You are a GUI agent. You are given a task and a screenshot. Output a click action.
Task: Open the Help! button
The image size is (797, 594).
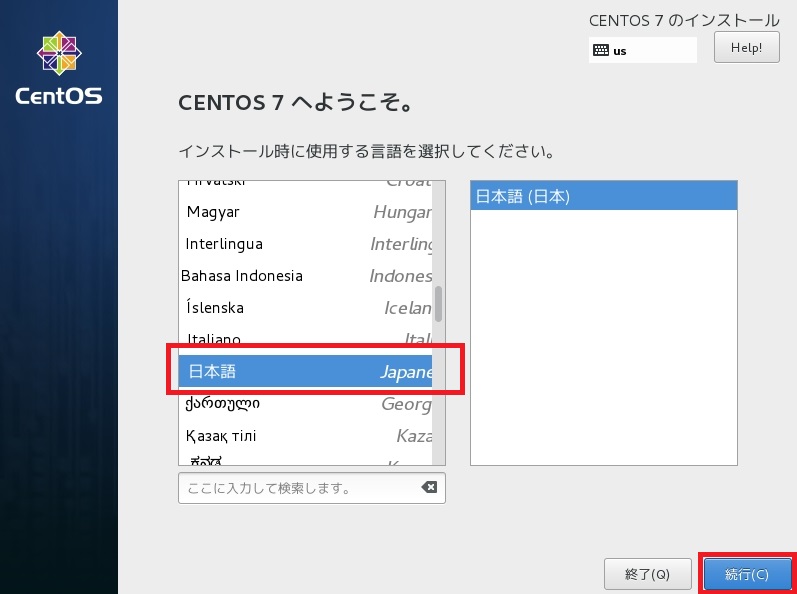pos(746,47)
